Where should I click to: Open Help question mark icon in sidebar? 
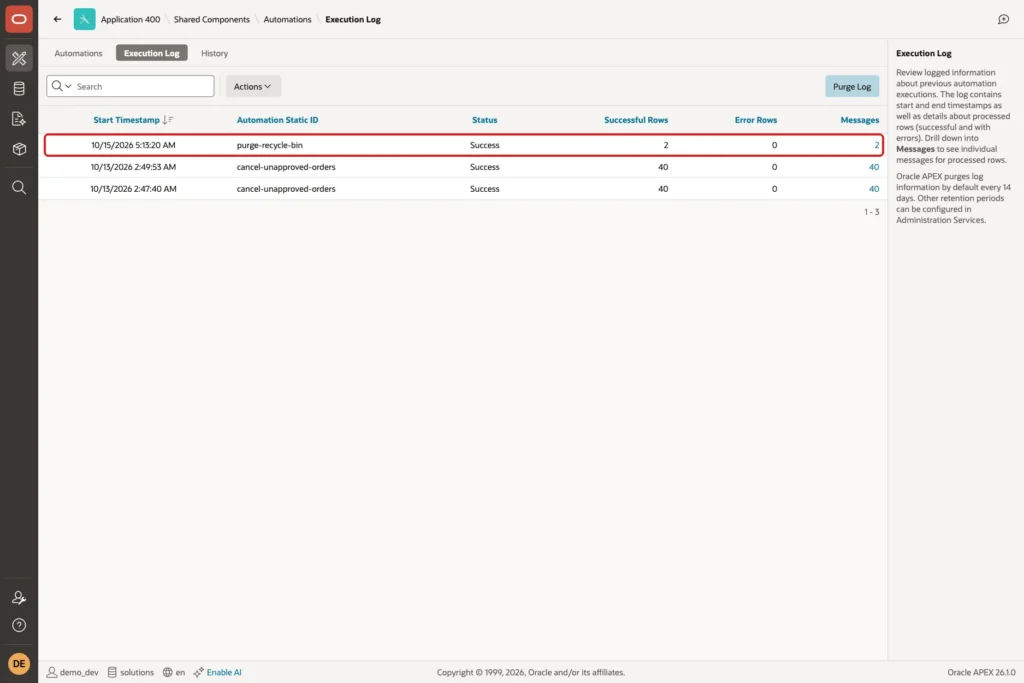(19, 626)
